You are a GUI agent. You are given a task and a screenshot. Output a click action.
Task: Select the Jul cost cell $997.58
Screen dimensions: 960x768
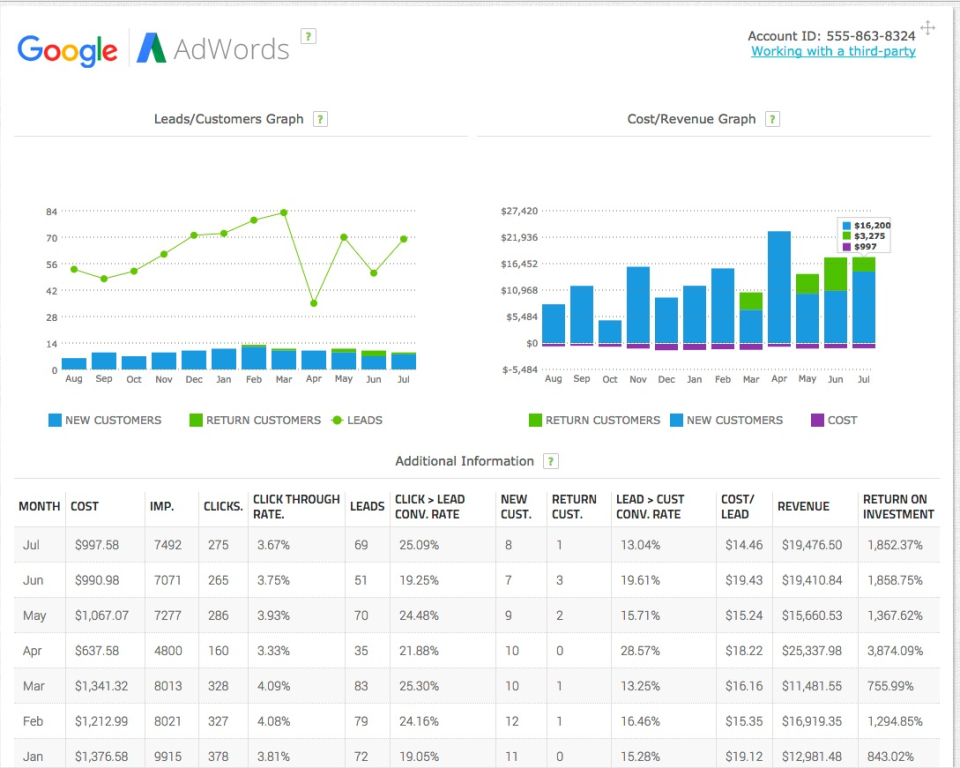point(97,544)
